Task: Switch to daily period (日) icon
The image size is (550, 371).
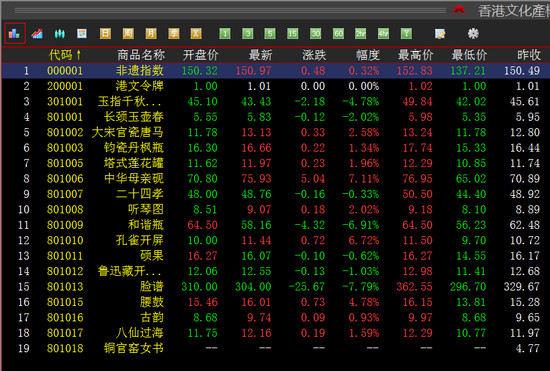Action: 105,33
